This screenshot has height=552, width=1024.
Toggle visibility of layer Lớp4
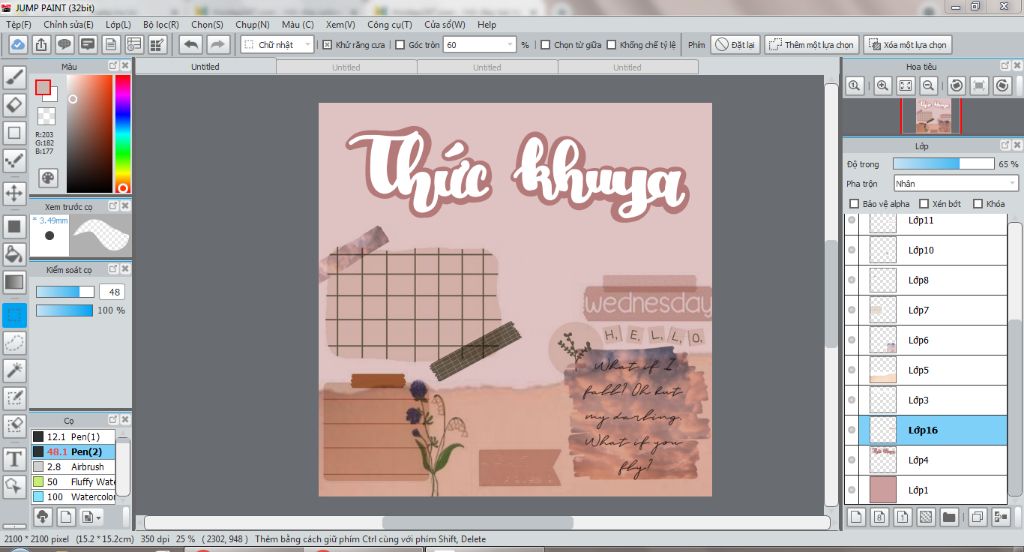(852, 460)
